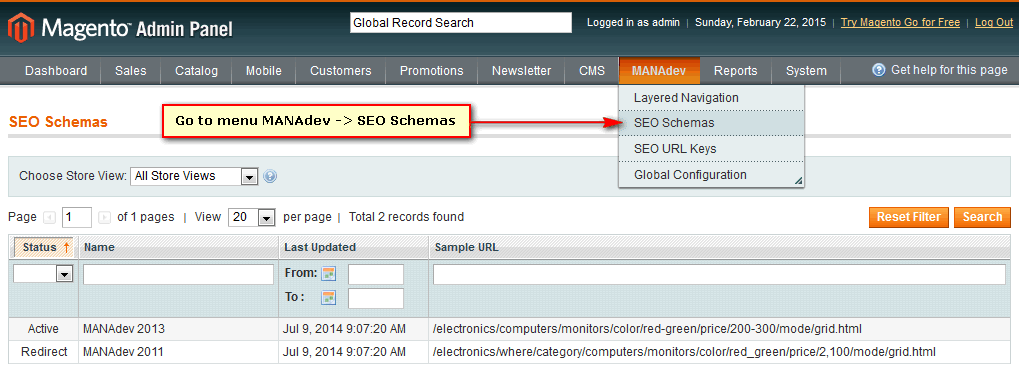Open the Choose Store View dropdown
The image size is (1019, 372).
point(194,176)
